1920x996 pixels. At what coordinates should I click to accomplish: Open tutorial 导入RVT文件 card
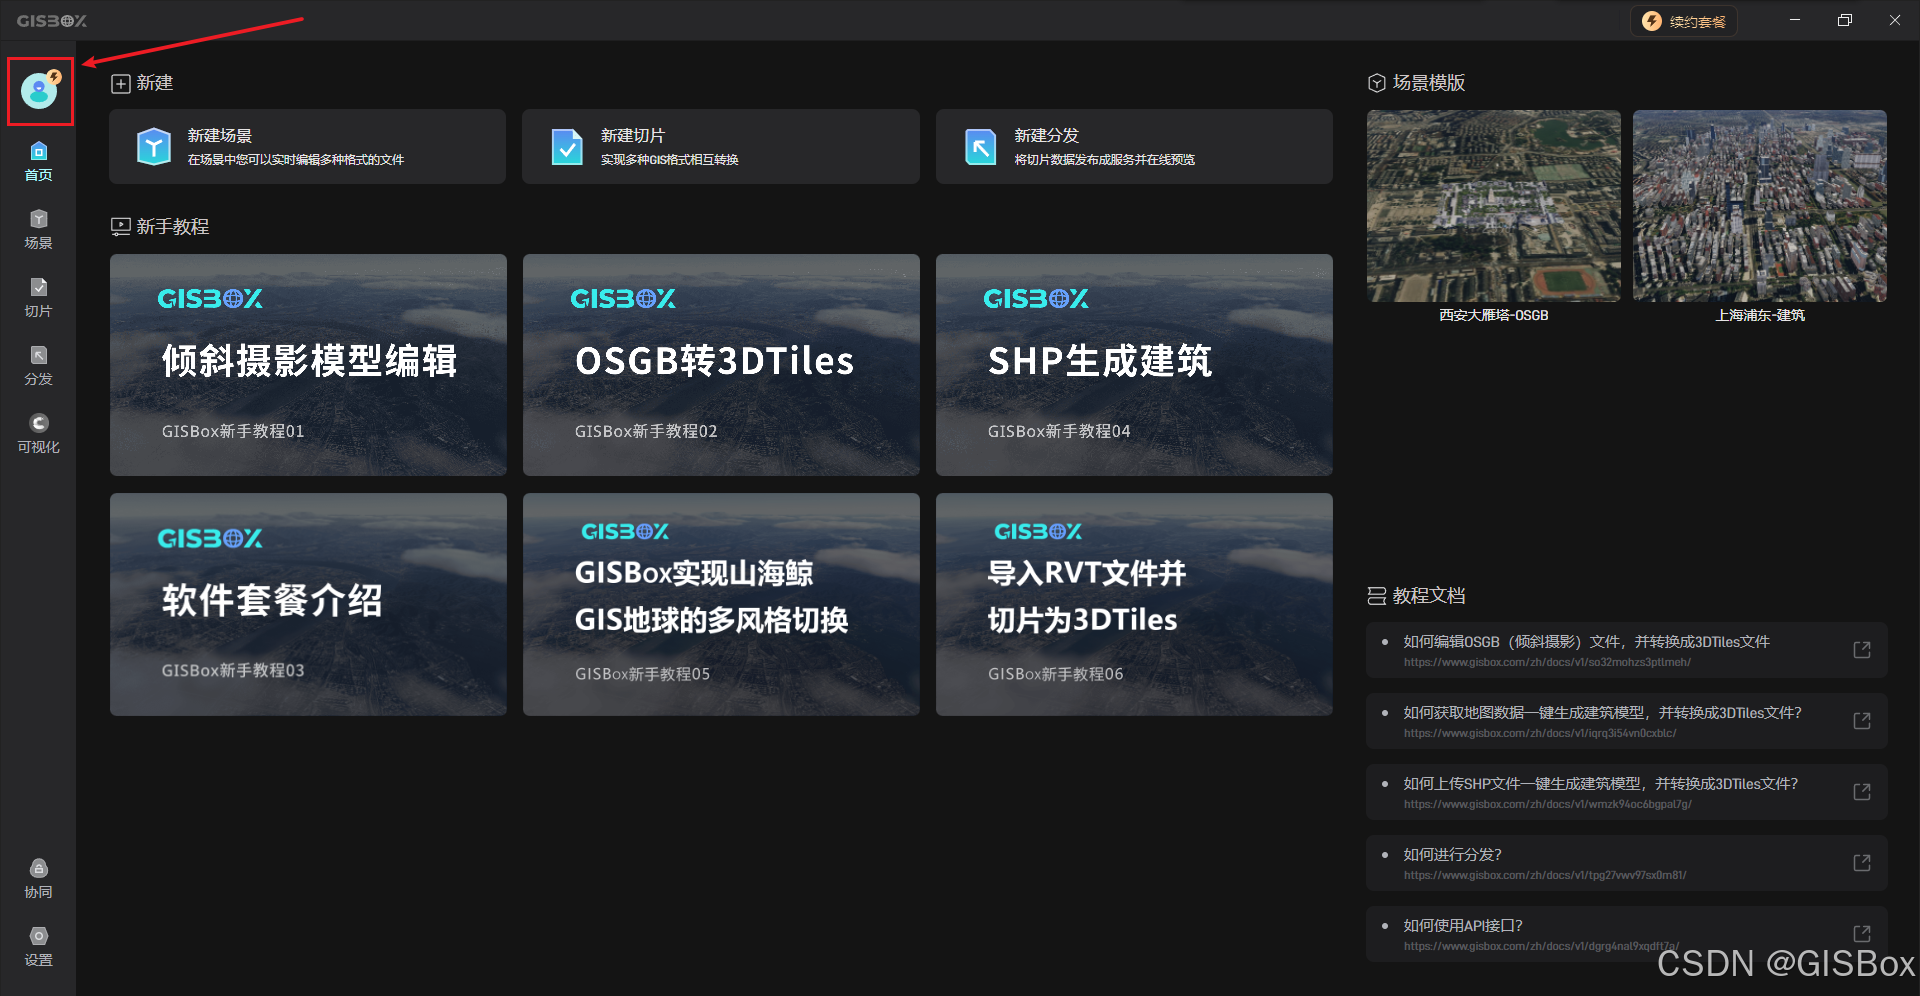click(1134, 604)
